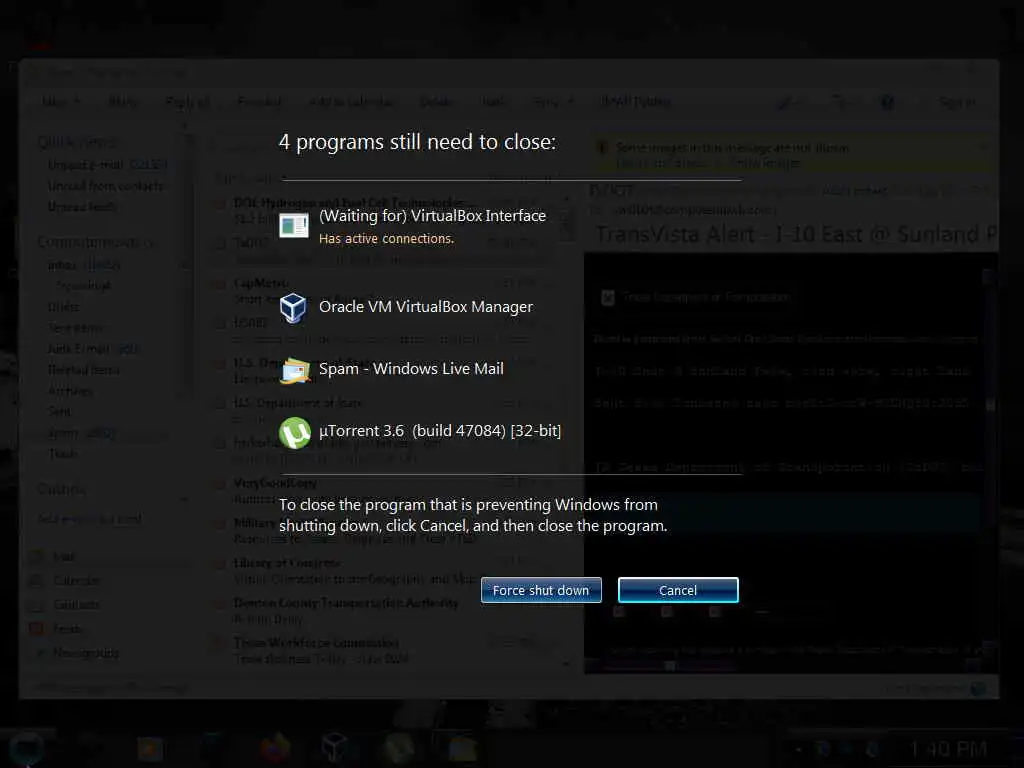The width and height of the screenshot is (1024, 768).
Task: Open the Texas Workforce Commission message
Action: [x=385, y=650]
